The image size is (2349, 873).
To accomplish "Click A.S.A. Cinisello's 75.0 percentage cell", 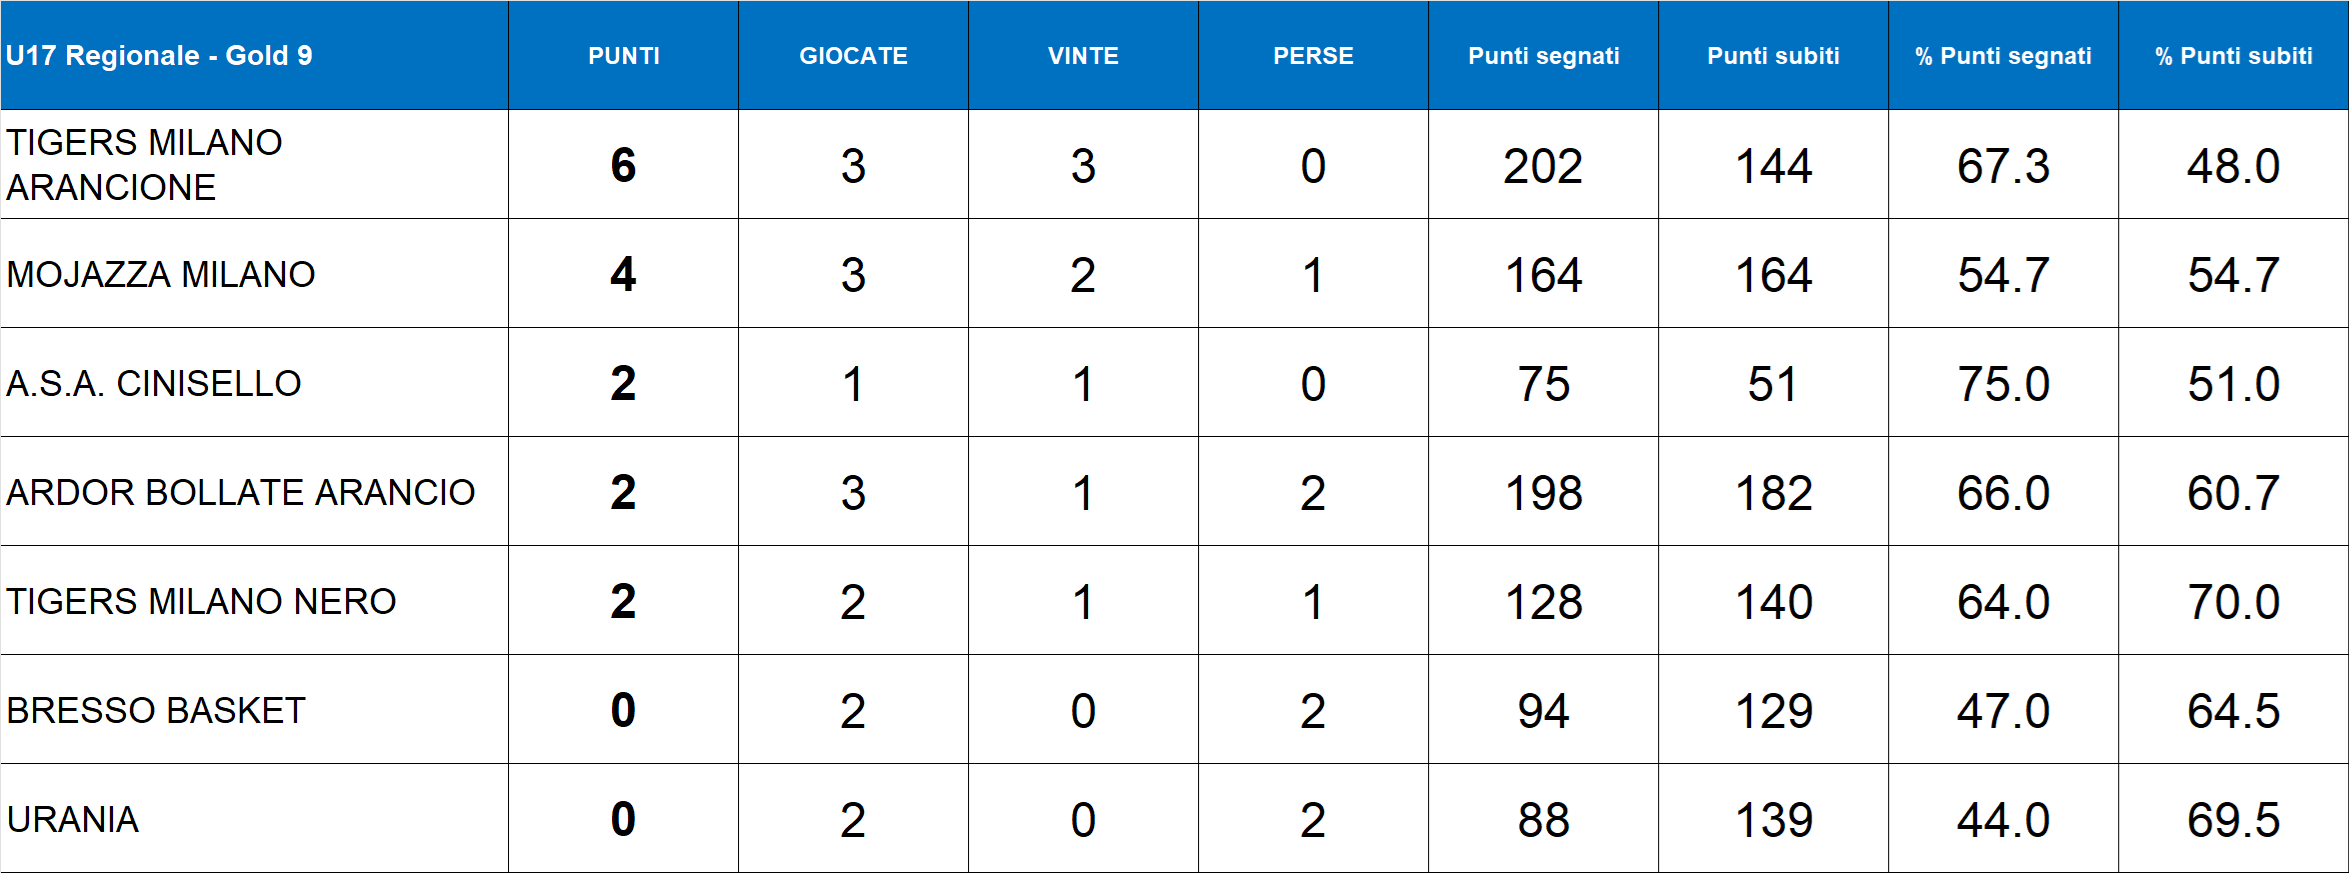I will point(2003,384).
